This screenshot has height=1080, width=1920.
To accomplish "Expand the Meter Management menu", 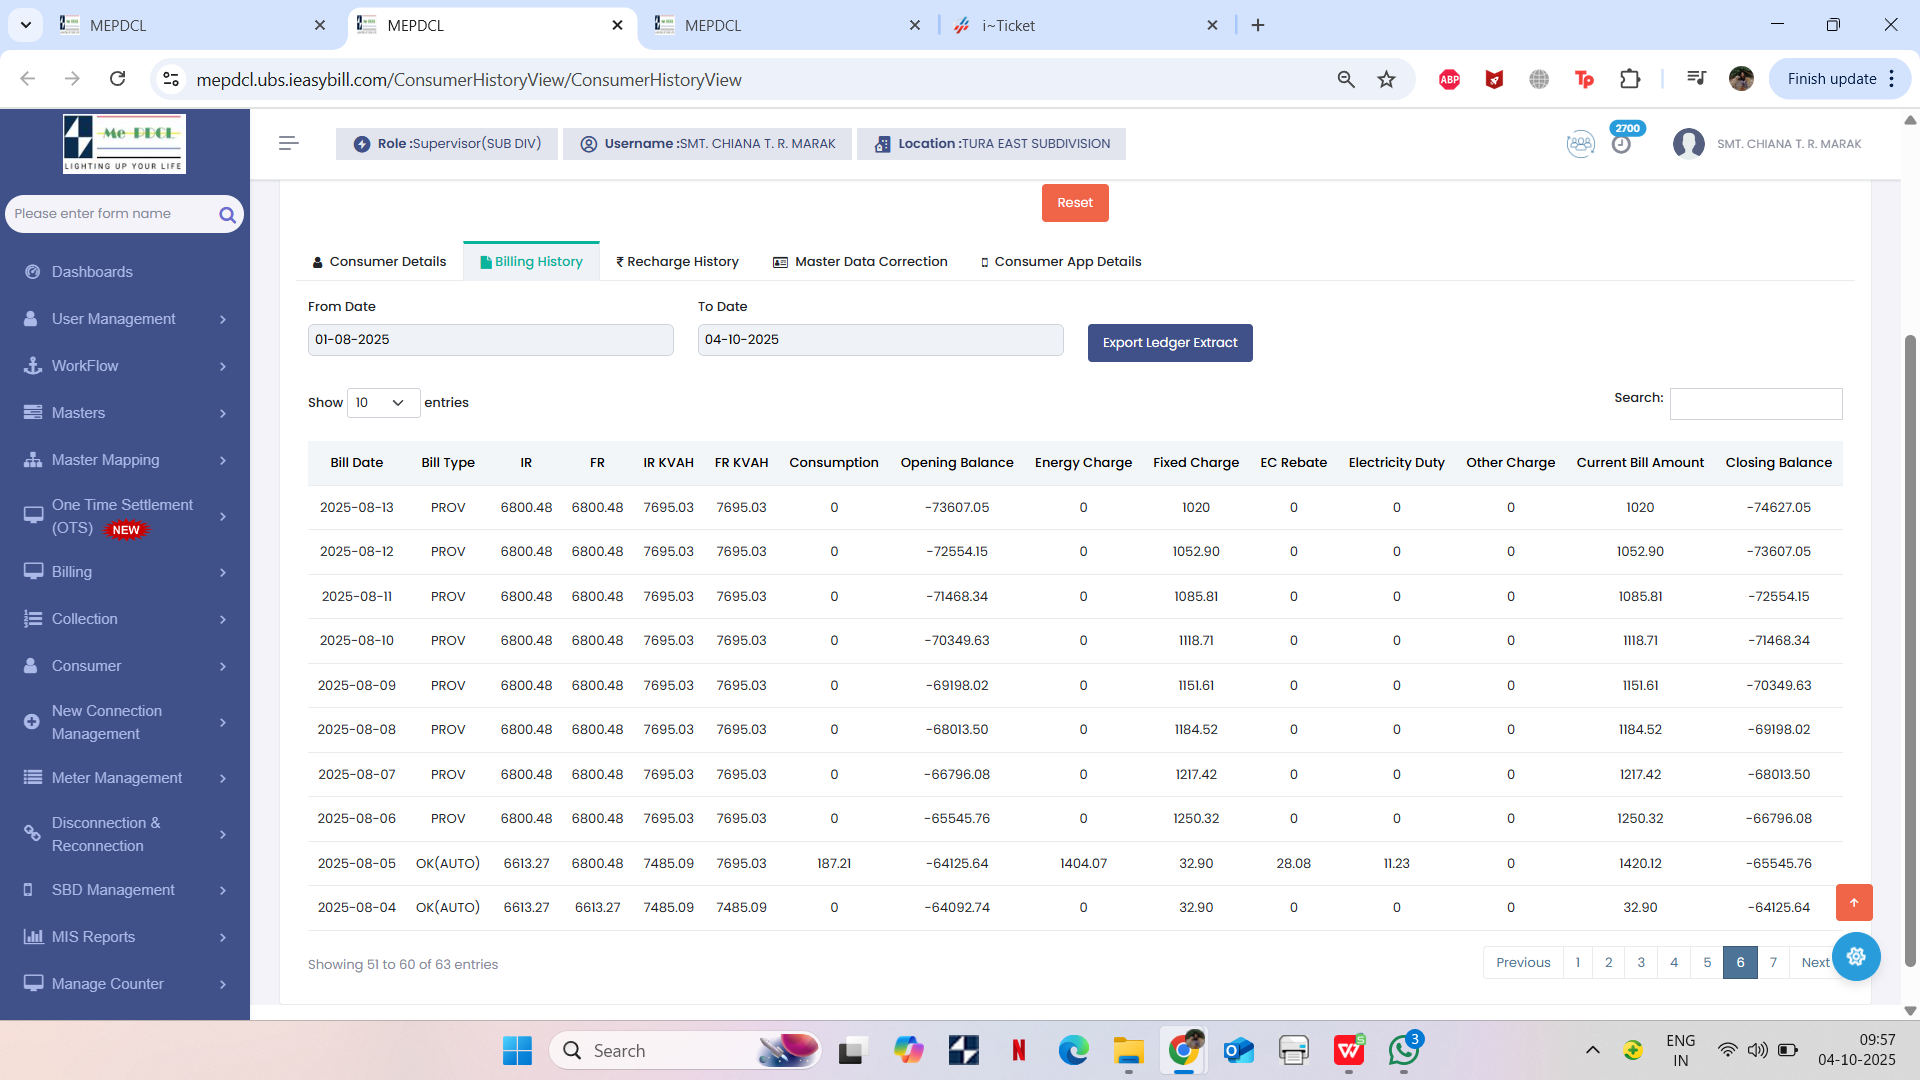I will click(125, 778).
